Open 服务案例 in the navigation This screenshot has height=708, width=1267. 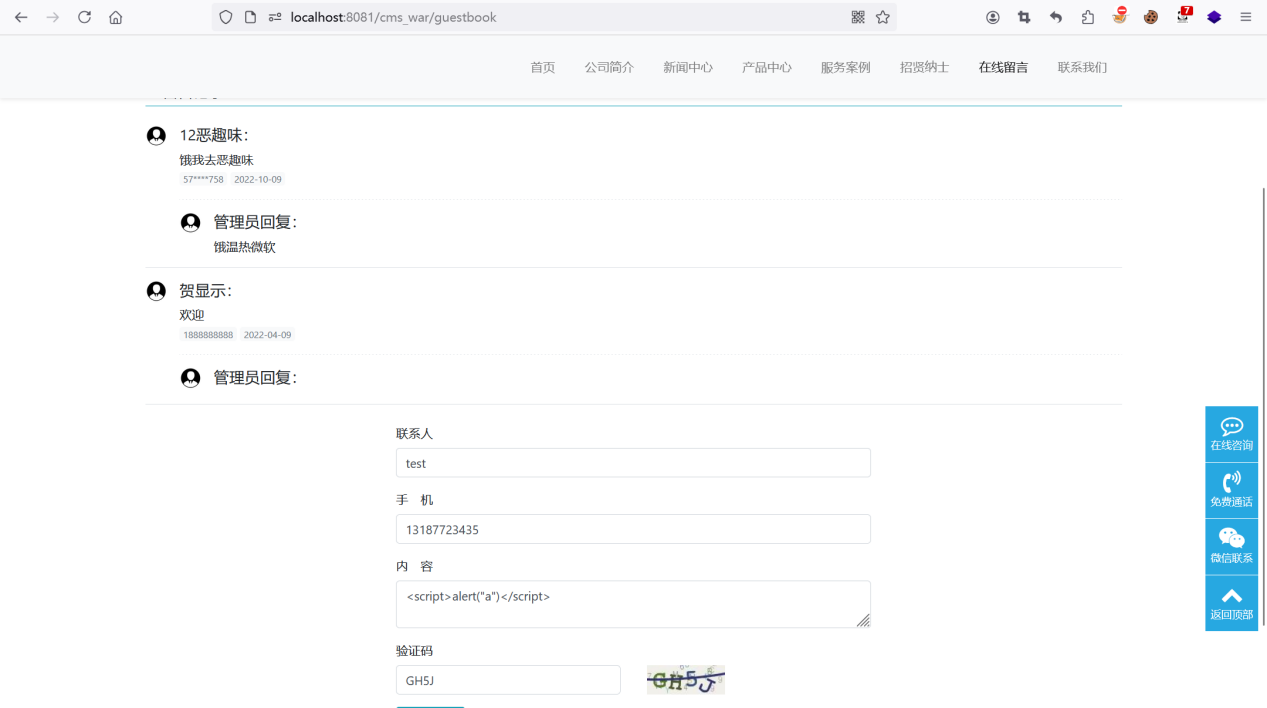[846, 67]
